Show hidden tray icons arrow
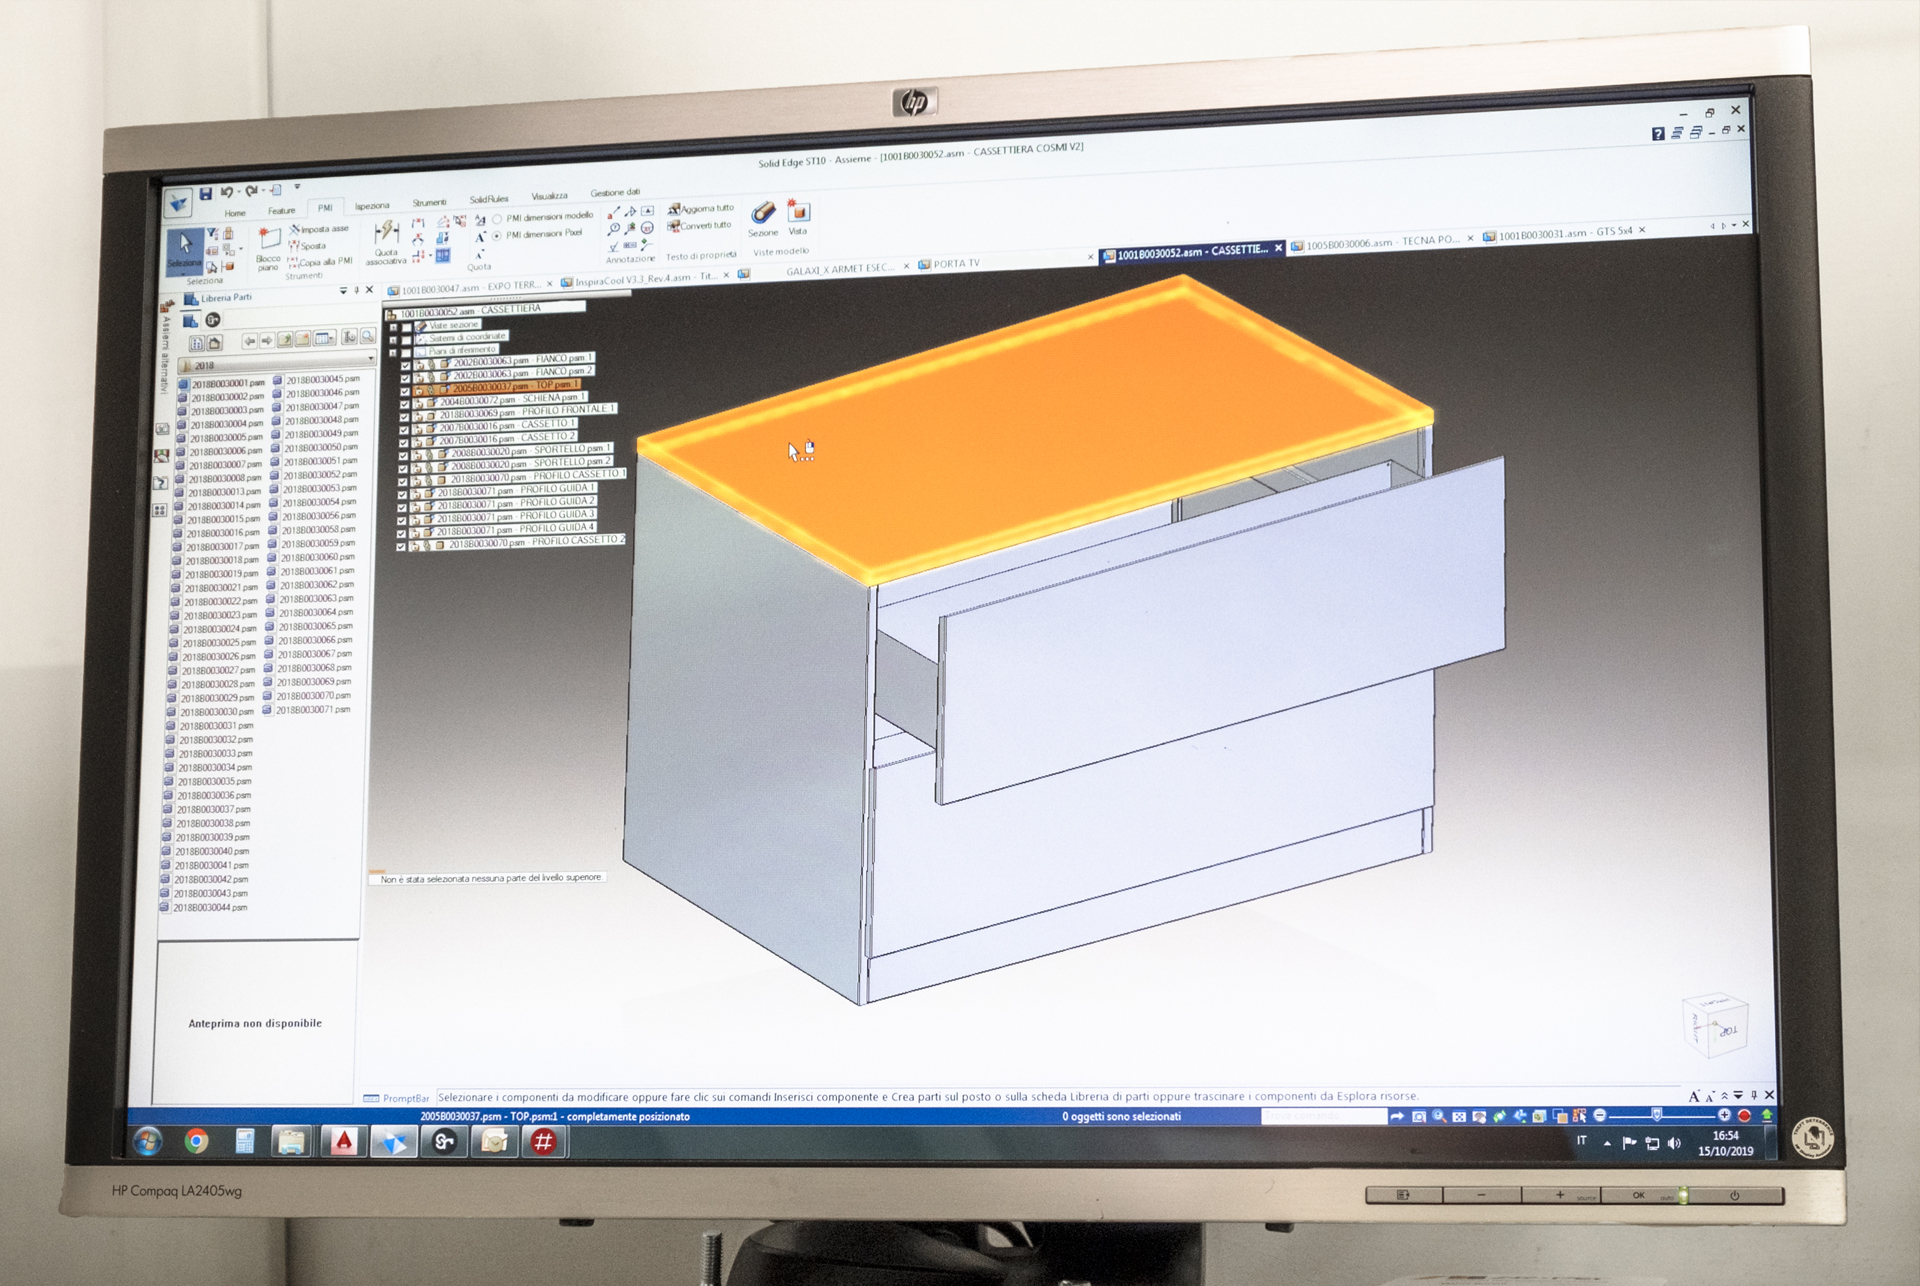This screenshot has height=1286, width=1920. (1607, 1143)
